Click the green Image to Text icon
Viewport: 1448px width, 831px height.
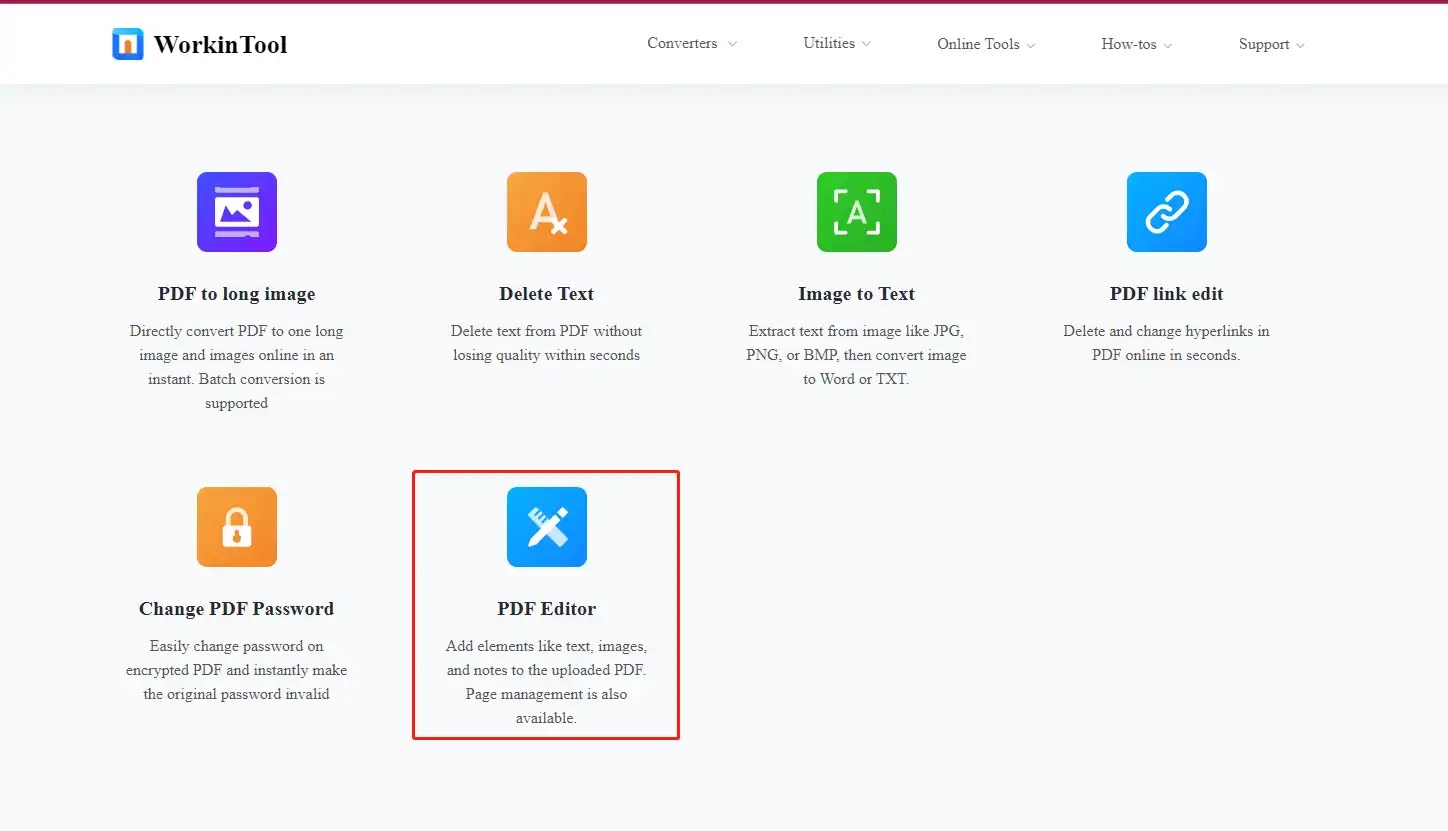pyautogui.click(x=856, y=211)
